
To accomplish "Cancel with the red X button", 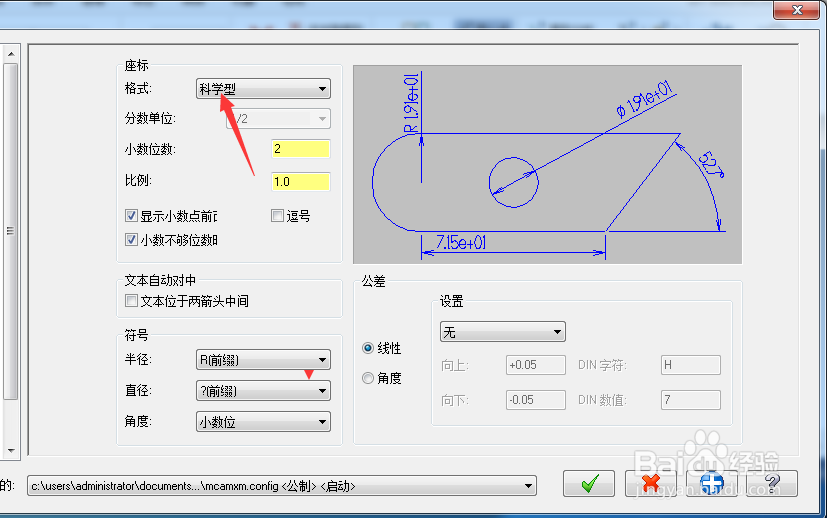I will [651, 483].
